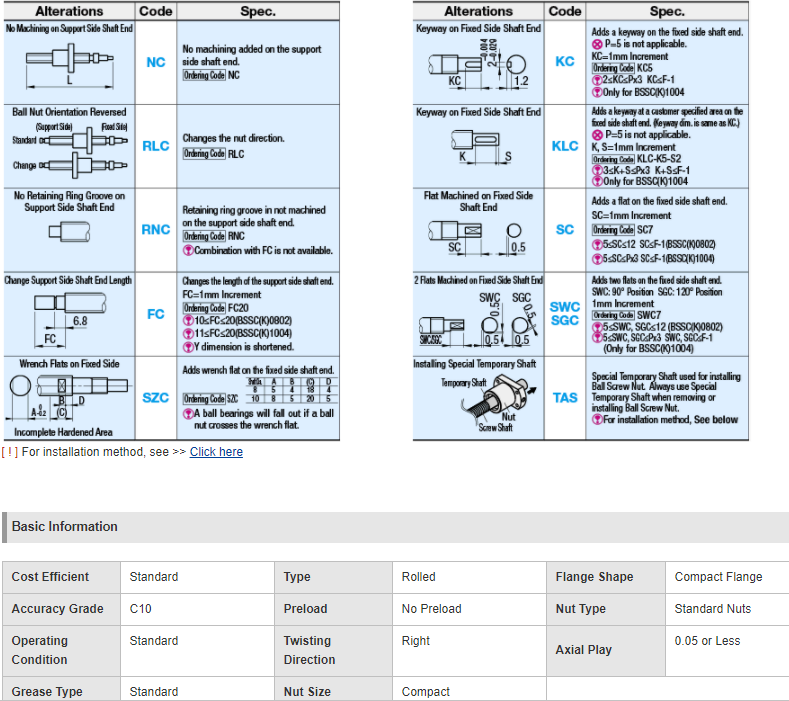
Task: Click the Ball Nut Orientation Reversed diagram
Action: [69, 150]
